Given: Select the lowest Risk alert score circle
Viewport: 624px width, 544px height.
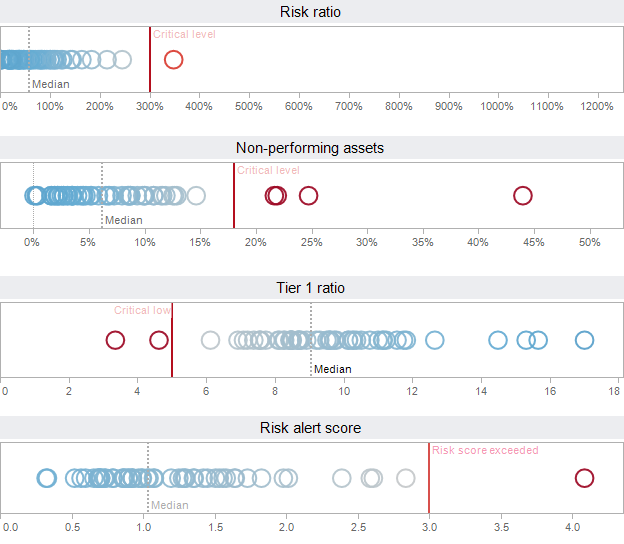Looking at the screenshot, I should (46, 478).
